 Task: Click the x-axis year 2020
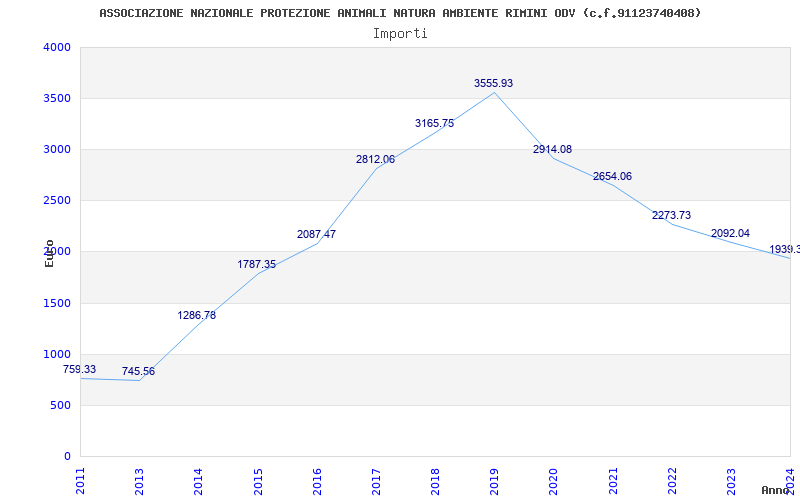click(x=554, y=481)
